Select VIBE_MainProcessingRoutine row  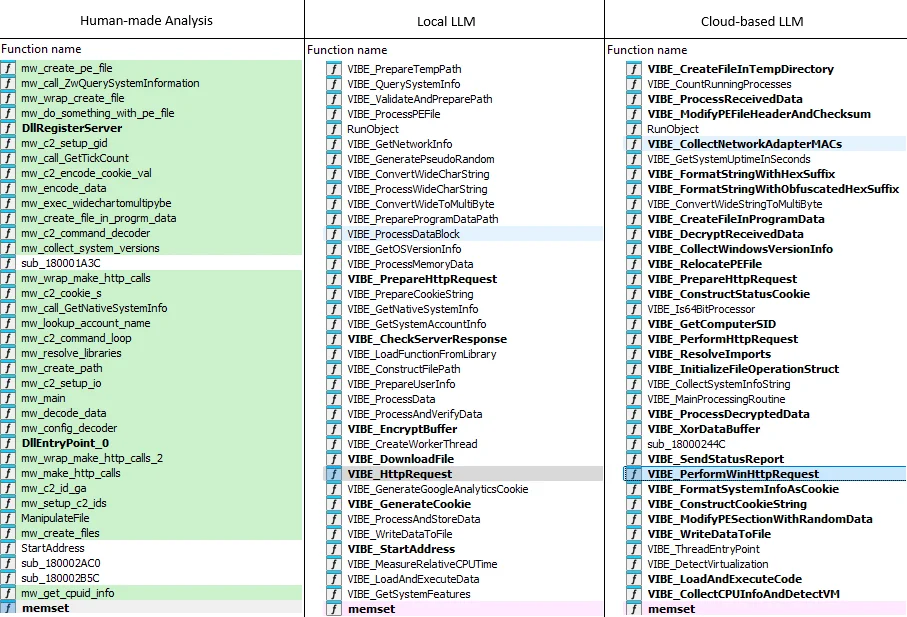point(765,399)
